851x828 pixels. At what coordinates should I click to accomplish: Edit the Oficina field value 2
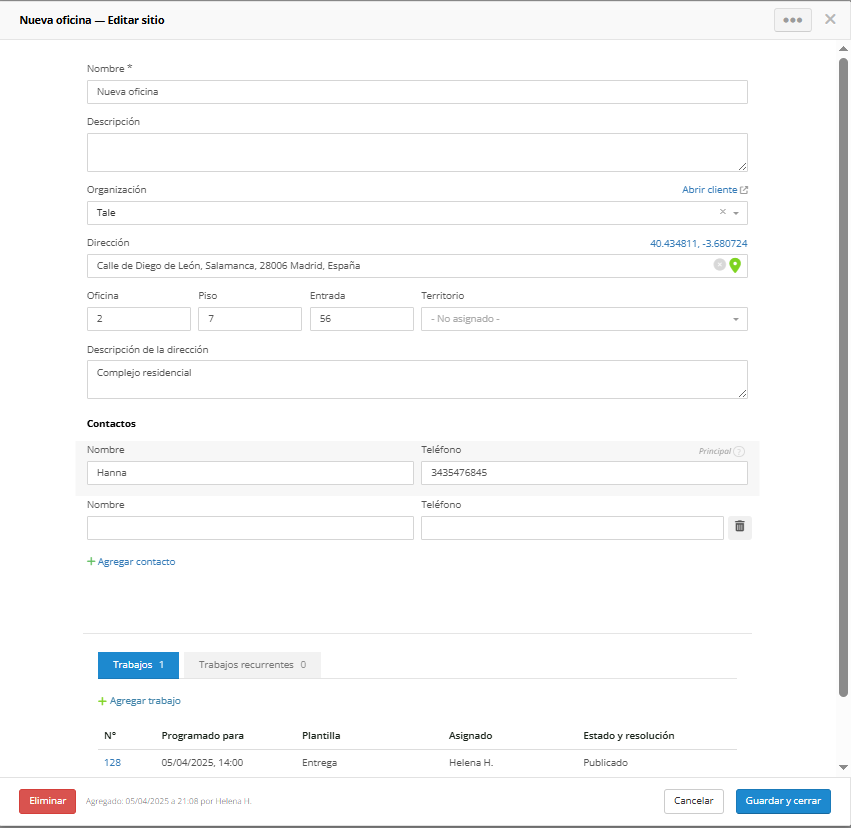[x=138, y=319]
